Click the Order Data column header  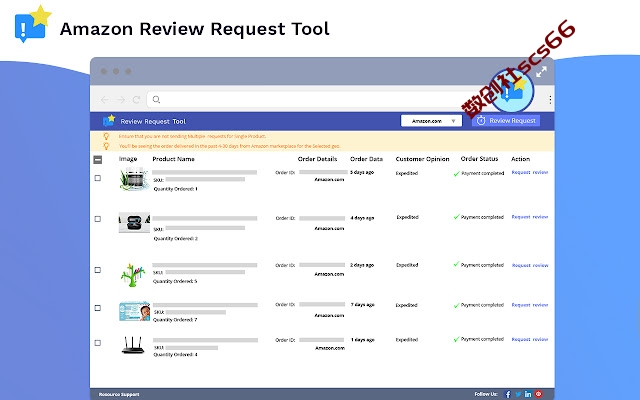pyautogui.click(x=367, y=159)
